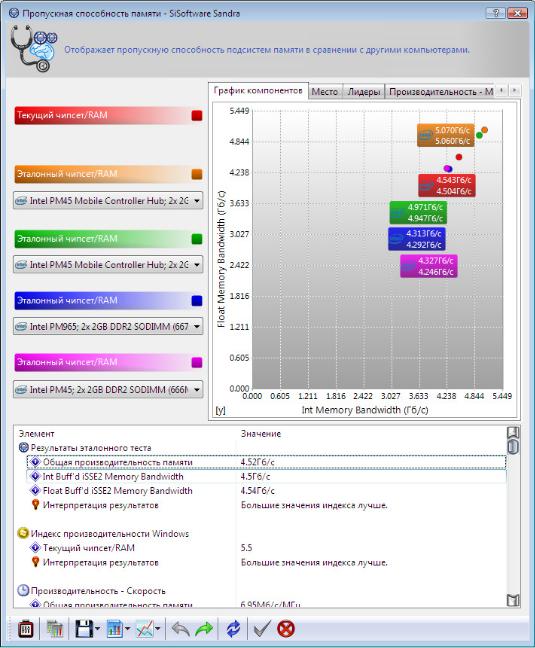Switch to the Лидеры tab
This screenshot has width=535, height=648.
(x=364, y=92)
